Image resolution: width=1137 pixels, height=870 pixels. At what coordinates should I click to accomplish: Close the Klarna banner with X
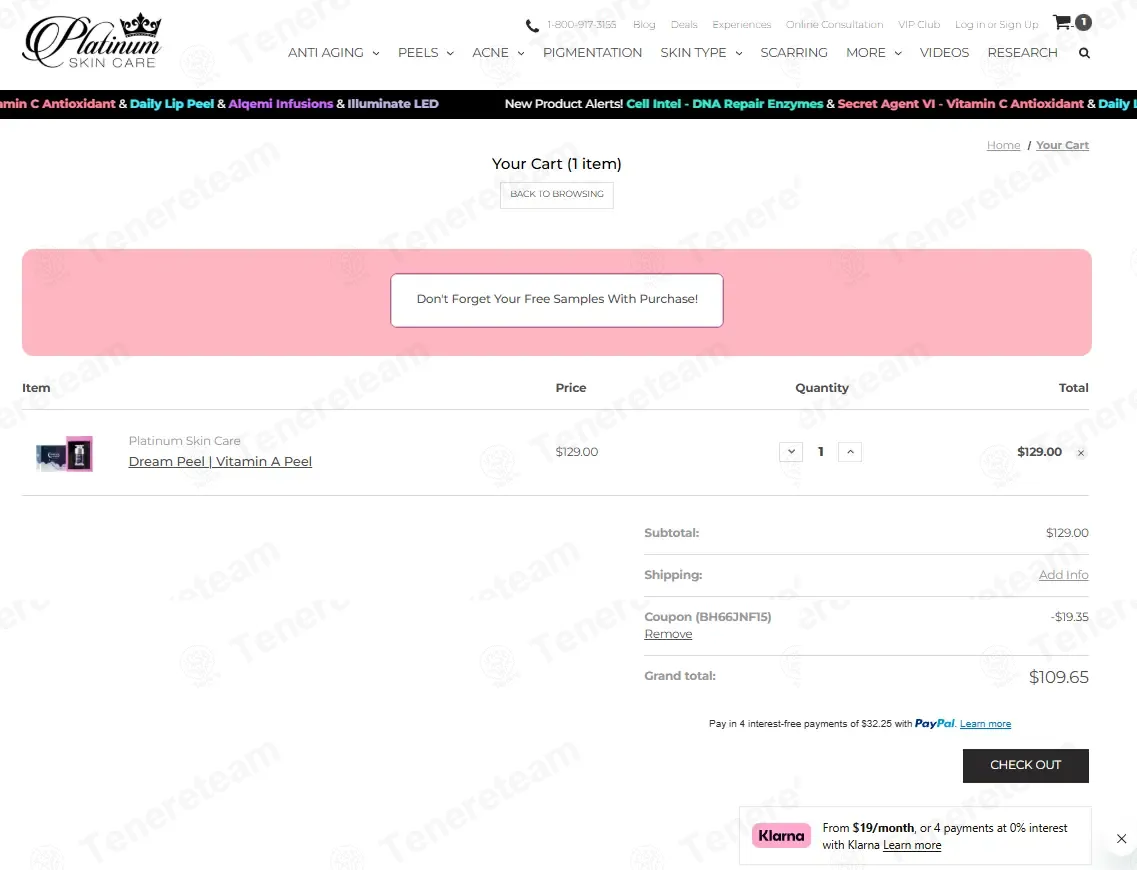1121,838
